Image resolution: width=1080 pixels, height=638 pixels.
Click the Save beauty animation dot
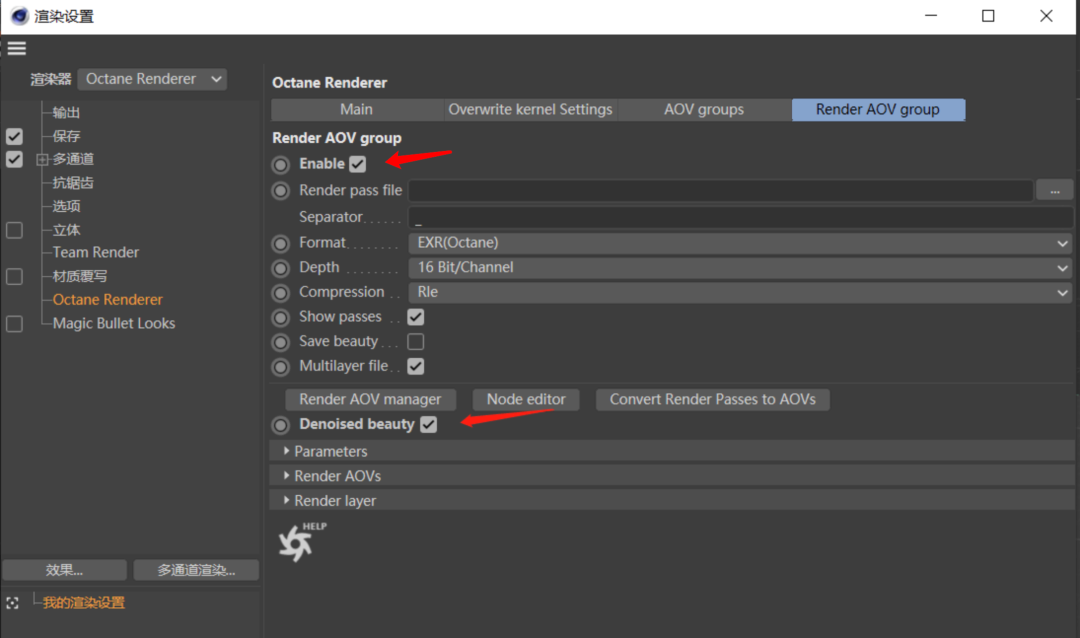280,342
